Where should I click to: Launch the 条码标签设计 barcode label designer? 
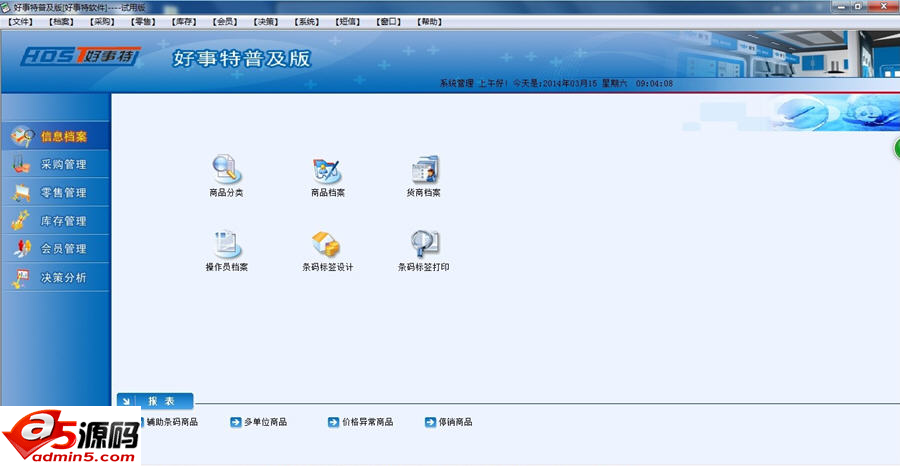tap(327, 244)
